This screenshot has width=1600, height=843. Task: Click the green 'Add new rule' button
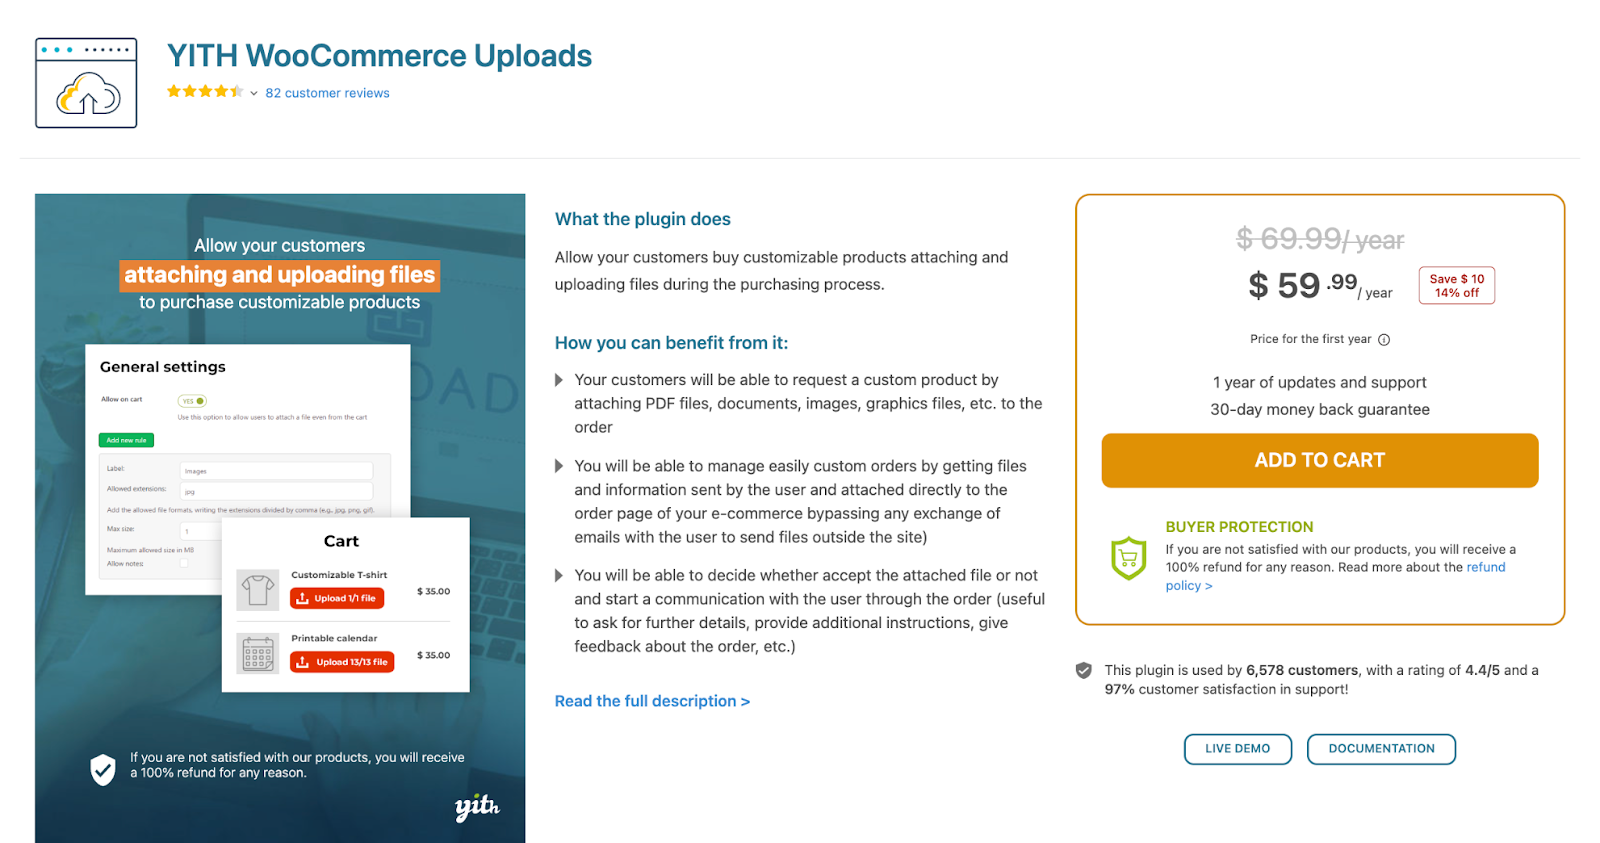coord(126,440)
